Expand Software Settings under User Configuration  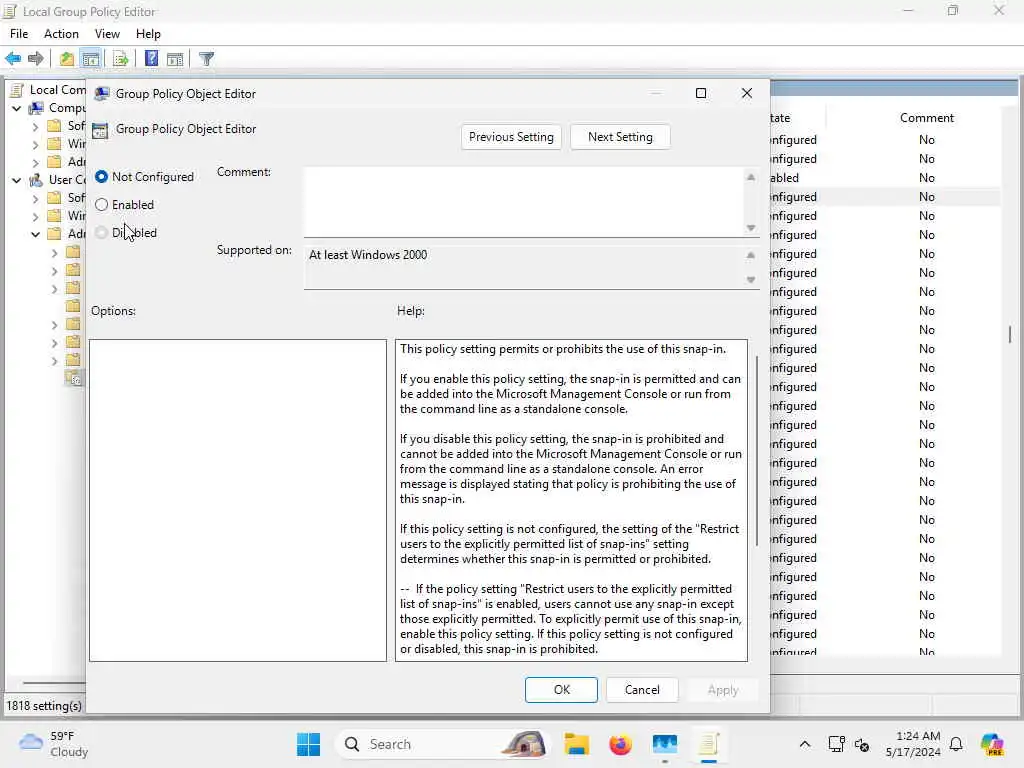(x=36, y=198)
